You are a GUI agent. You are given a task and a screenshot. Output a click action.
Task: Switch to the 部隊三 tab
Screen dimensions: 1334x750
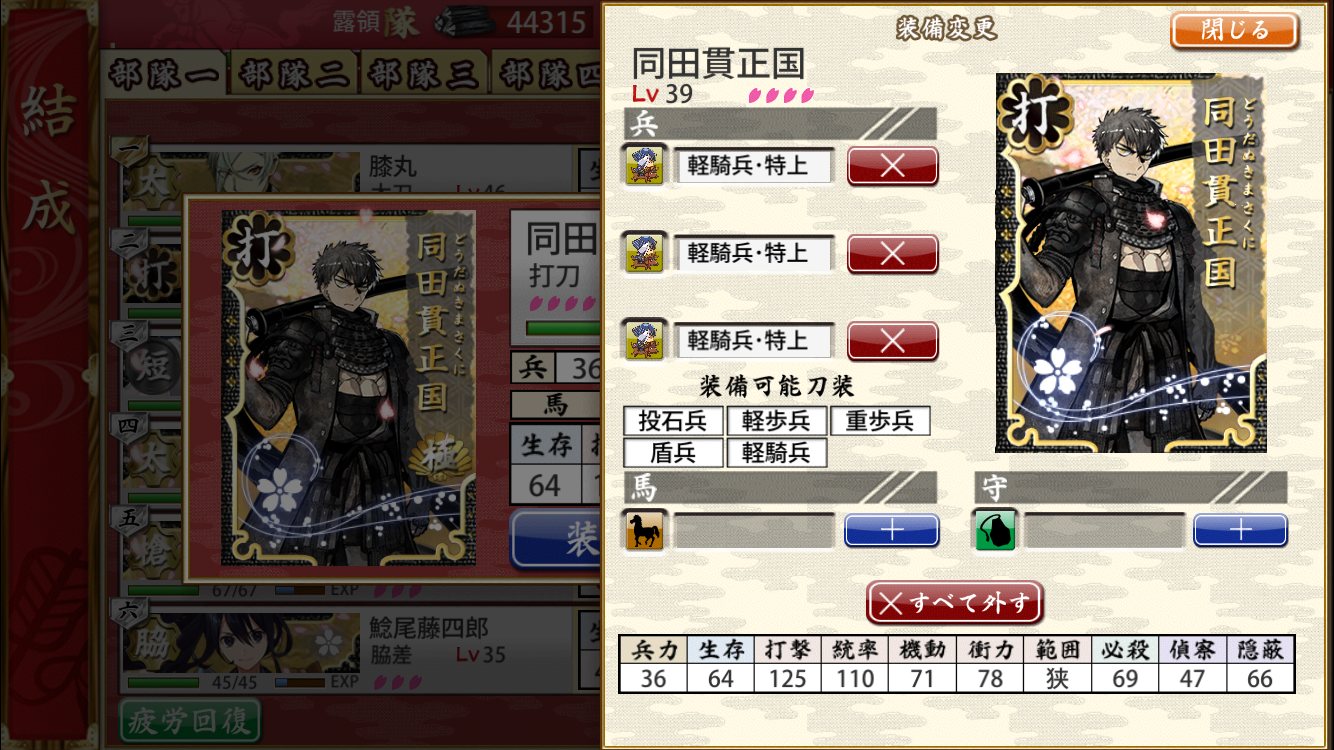(x=425, y=75)
